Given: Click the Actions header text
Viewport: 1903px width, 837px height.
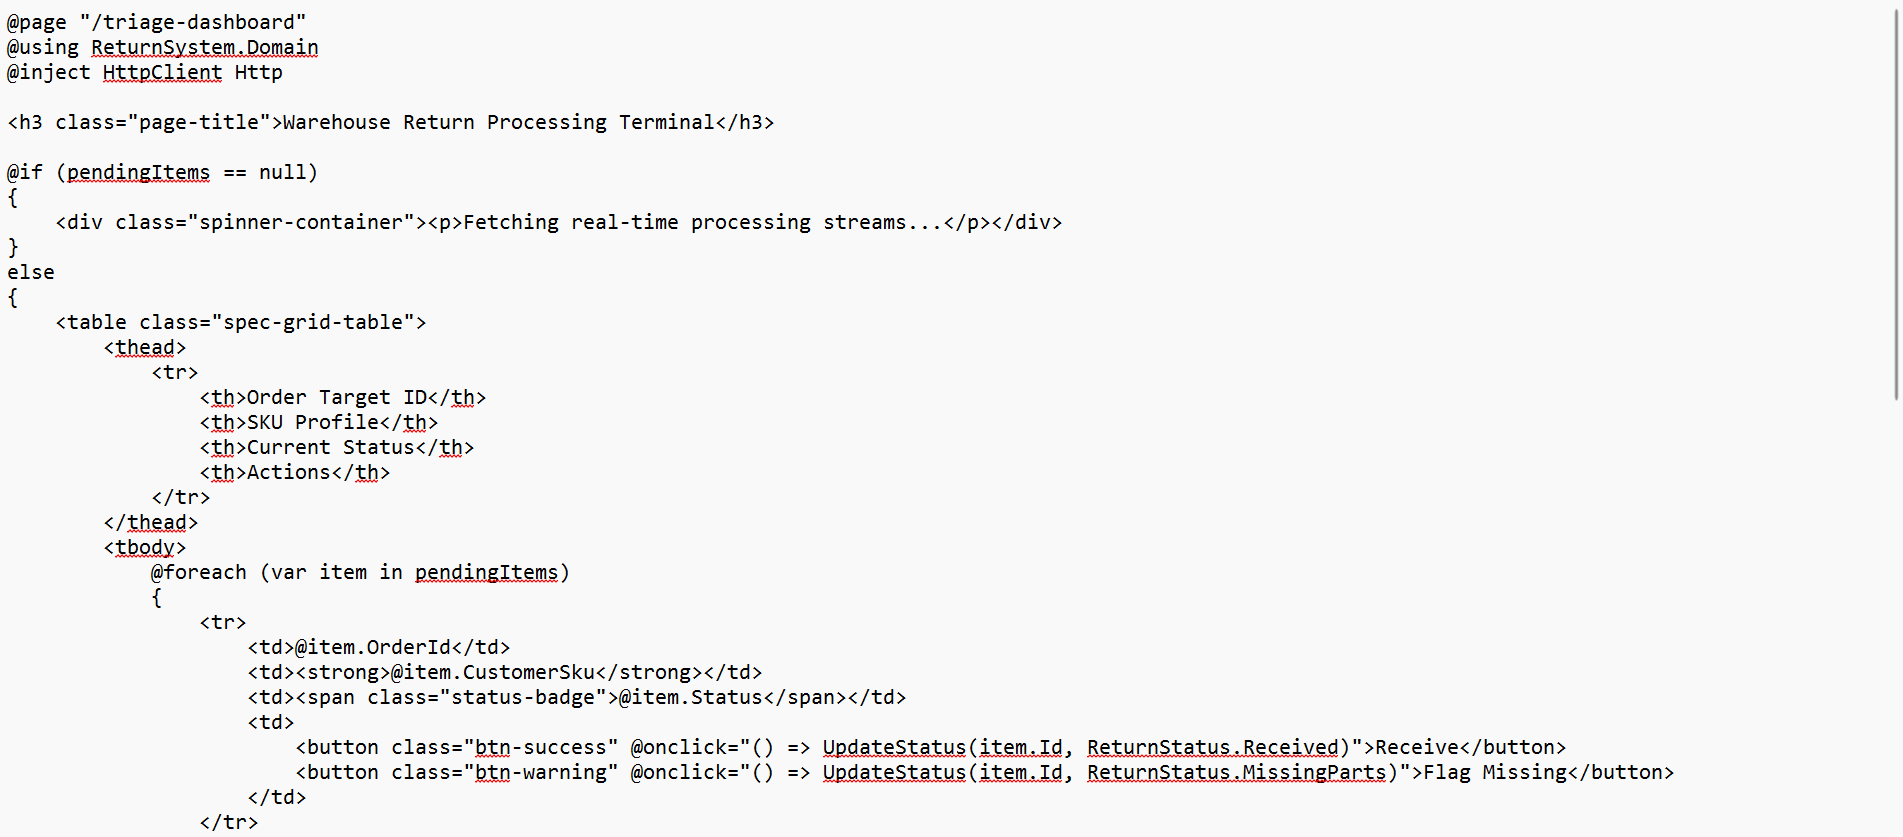Looking at the screenshot, I should pos(289,472).
